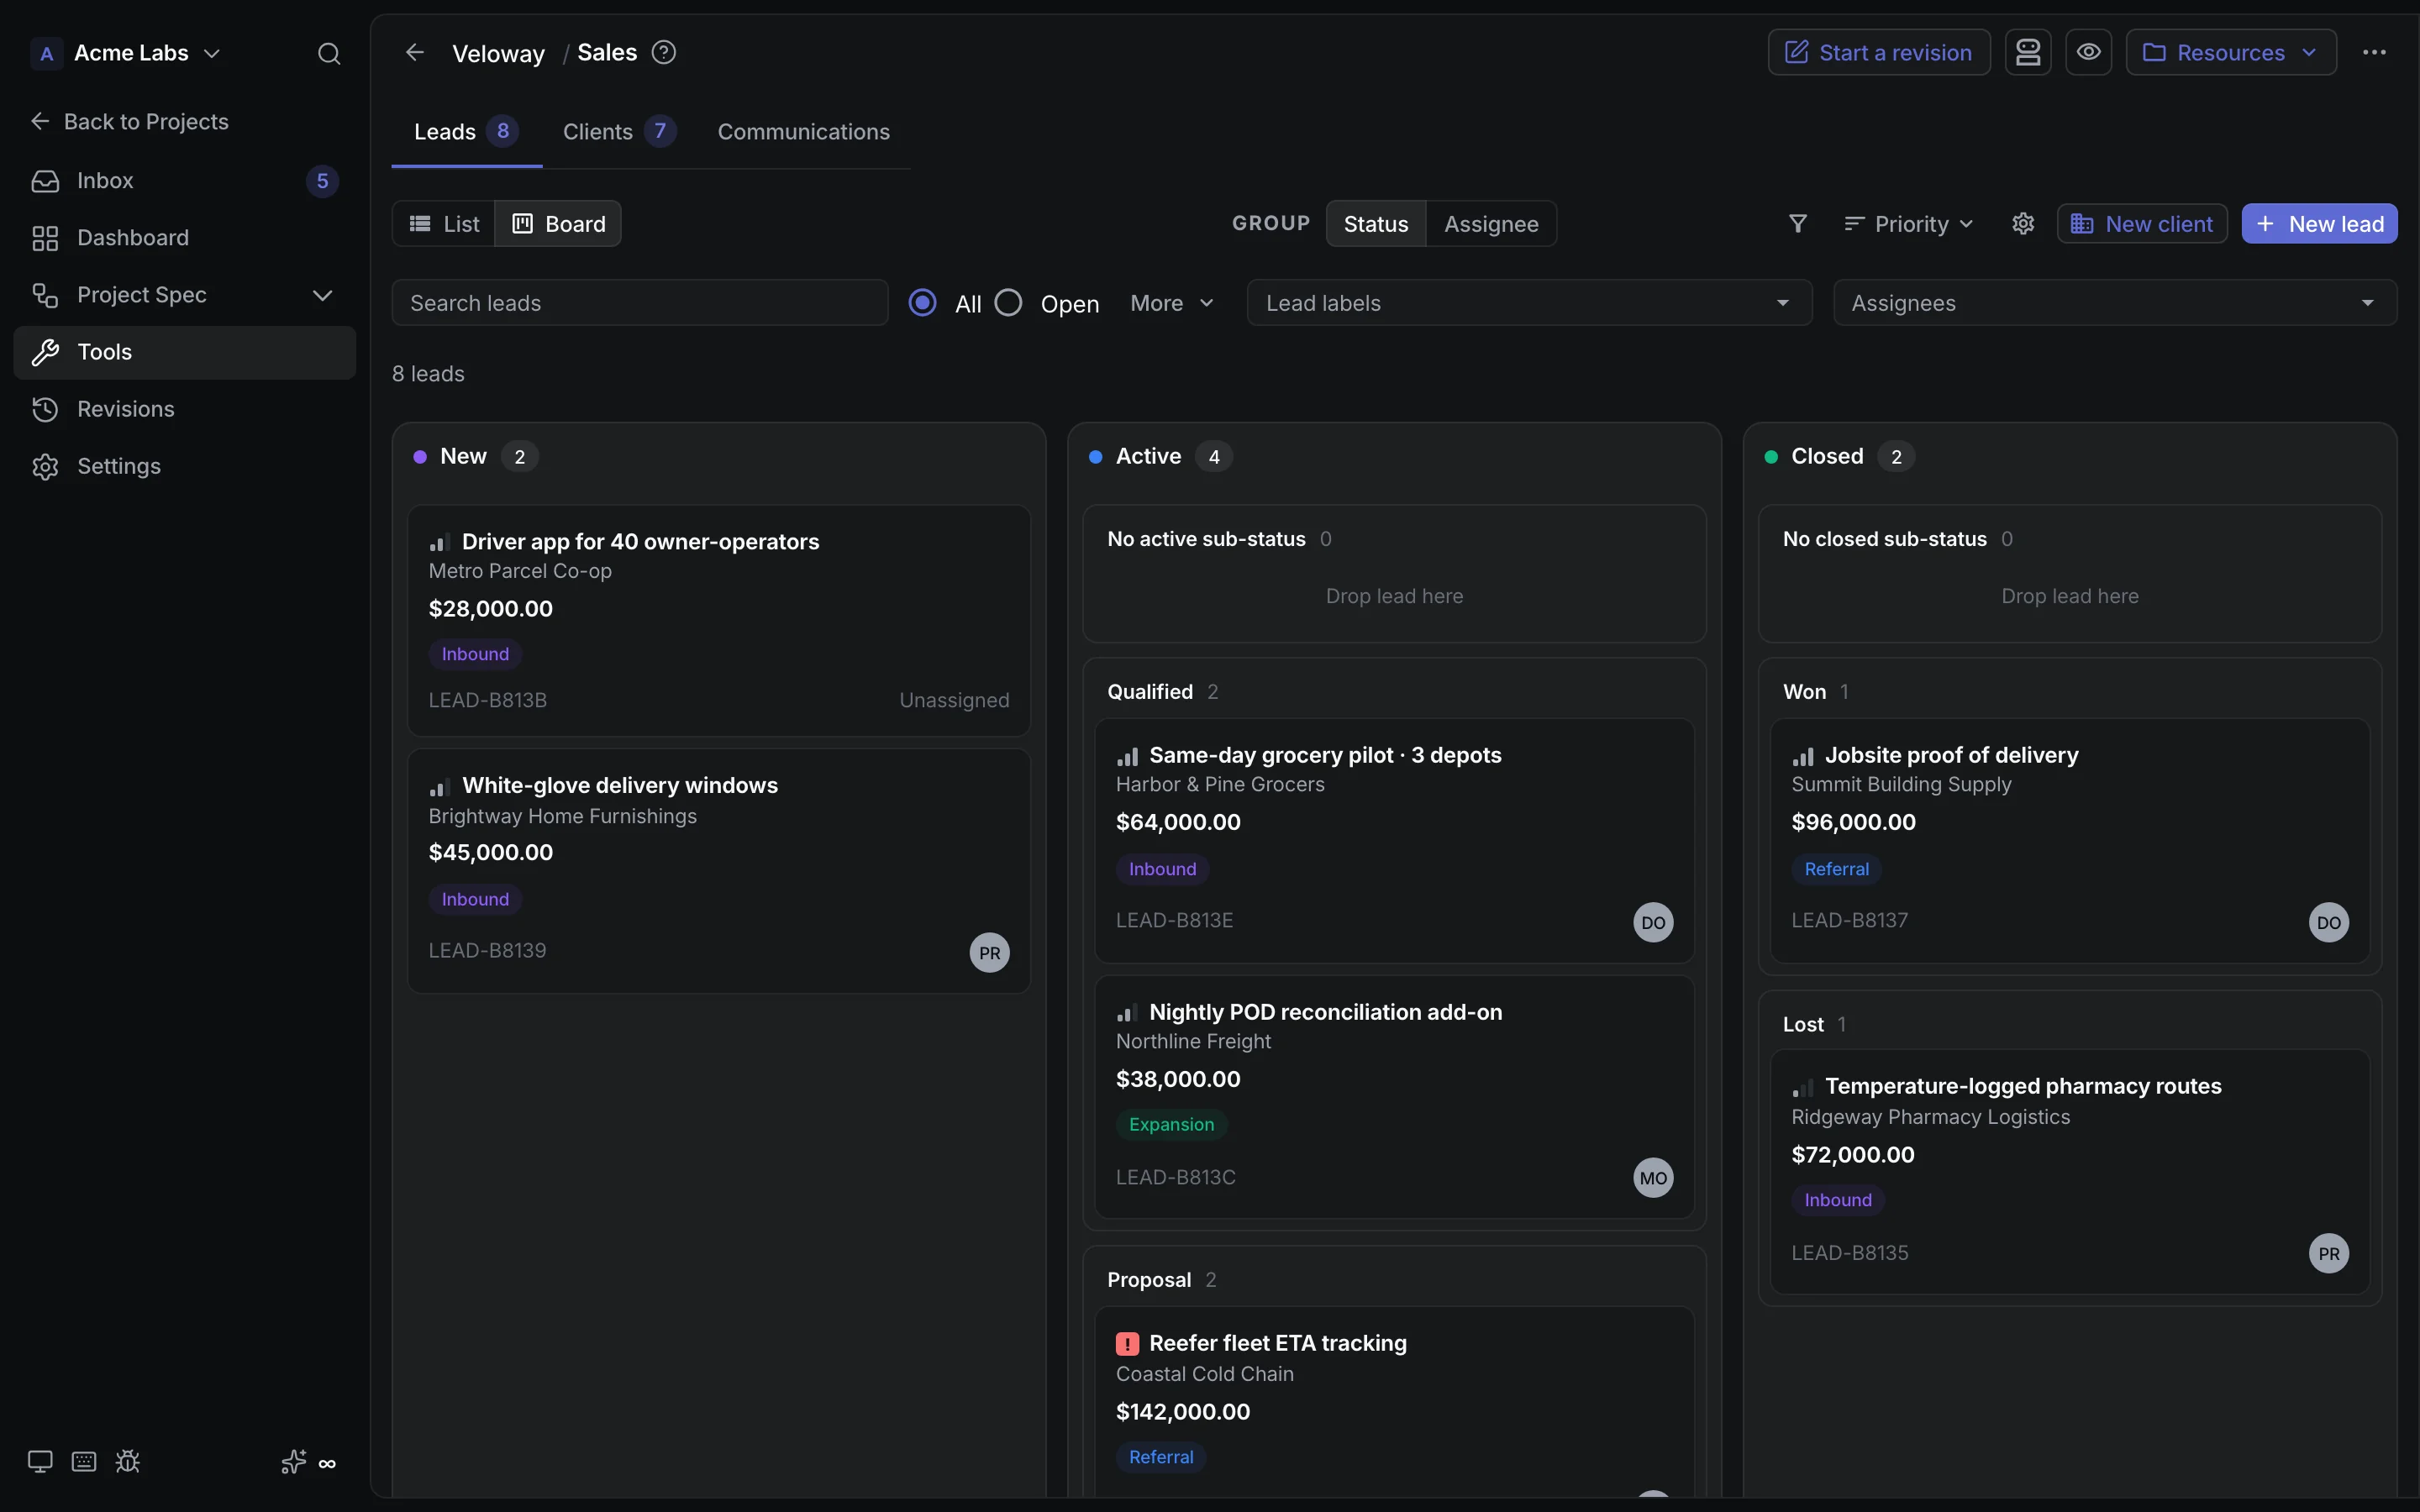Click the AI sparkles icon
The image size is (2420, 1512).
(293, 1462)
